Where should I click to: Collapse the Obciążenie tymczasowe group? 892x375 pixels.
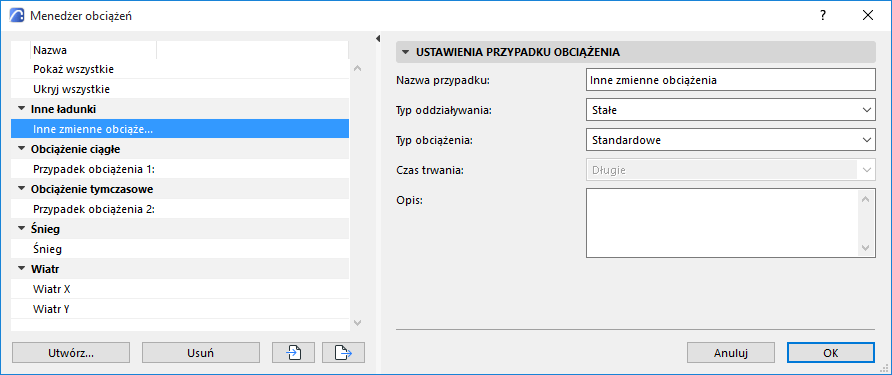tap(22, 189)
